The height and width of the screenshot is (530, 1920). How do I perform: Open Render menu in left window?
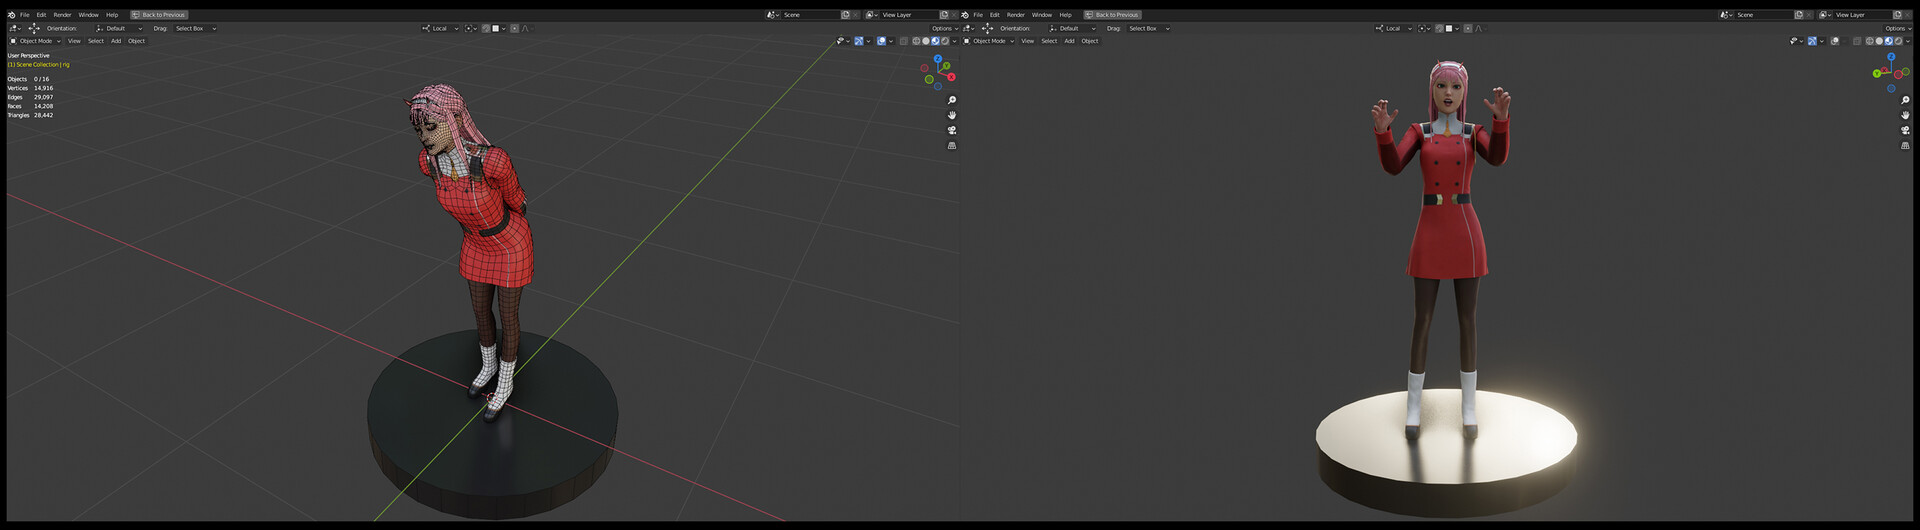click(62, 15)
